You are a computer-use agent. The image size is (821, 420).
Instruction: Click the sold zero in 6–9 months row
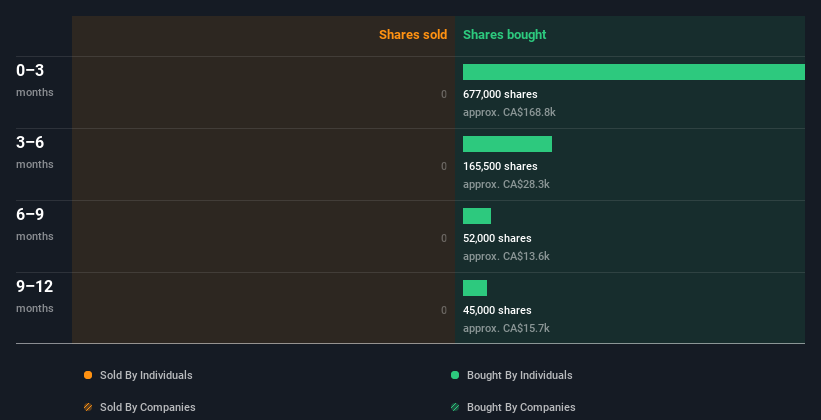click(x=444, y=238)
